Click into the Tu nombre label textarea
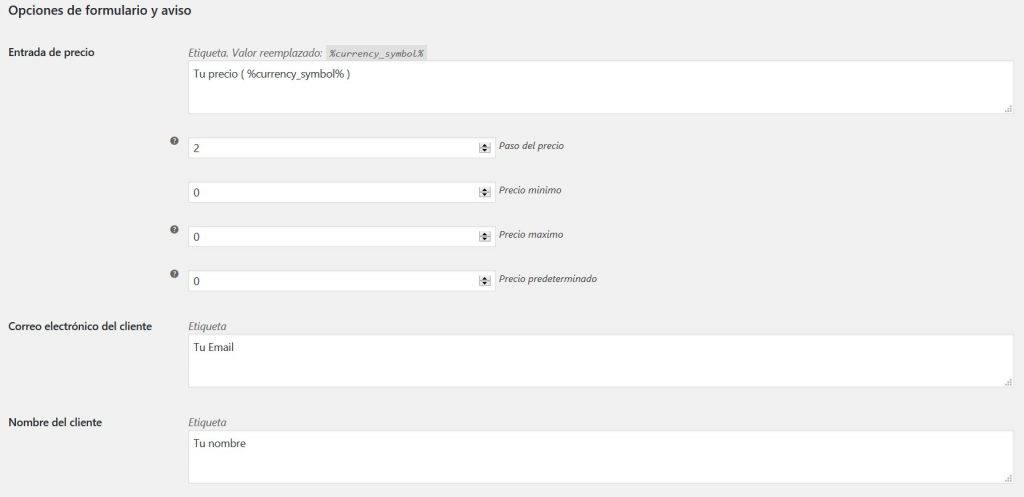 coord(600,458)
